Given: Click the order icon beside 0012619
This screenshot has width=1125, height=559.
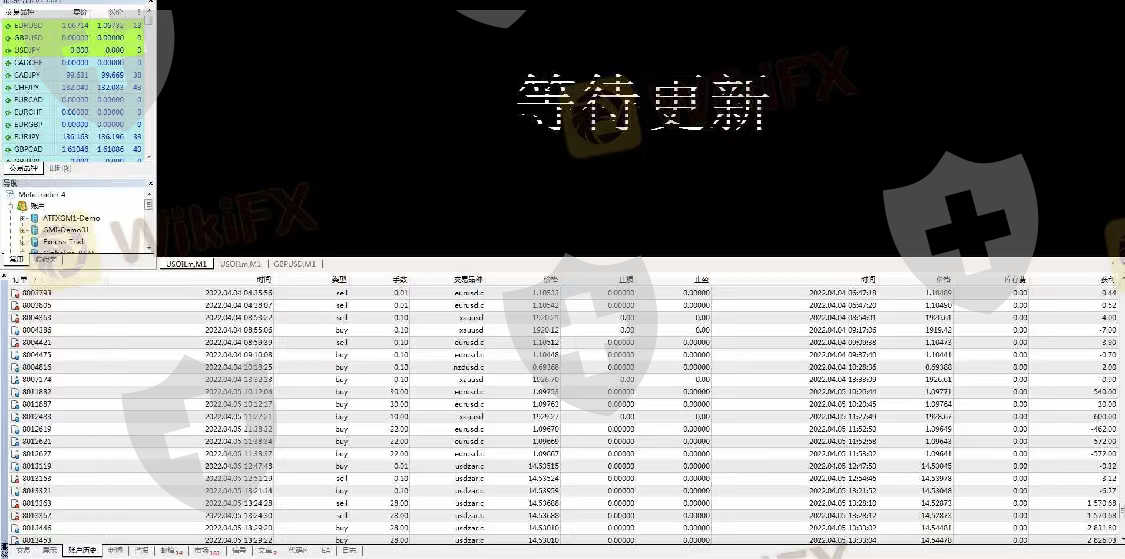Looking at the screenshot, I should [15, 429].
